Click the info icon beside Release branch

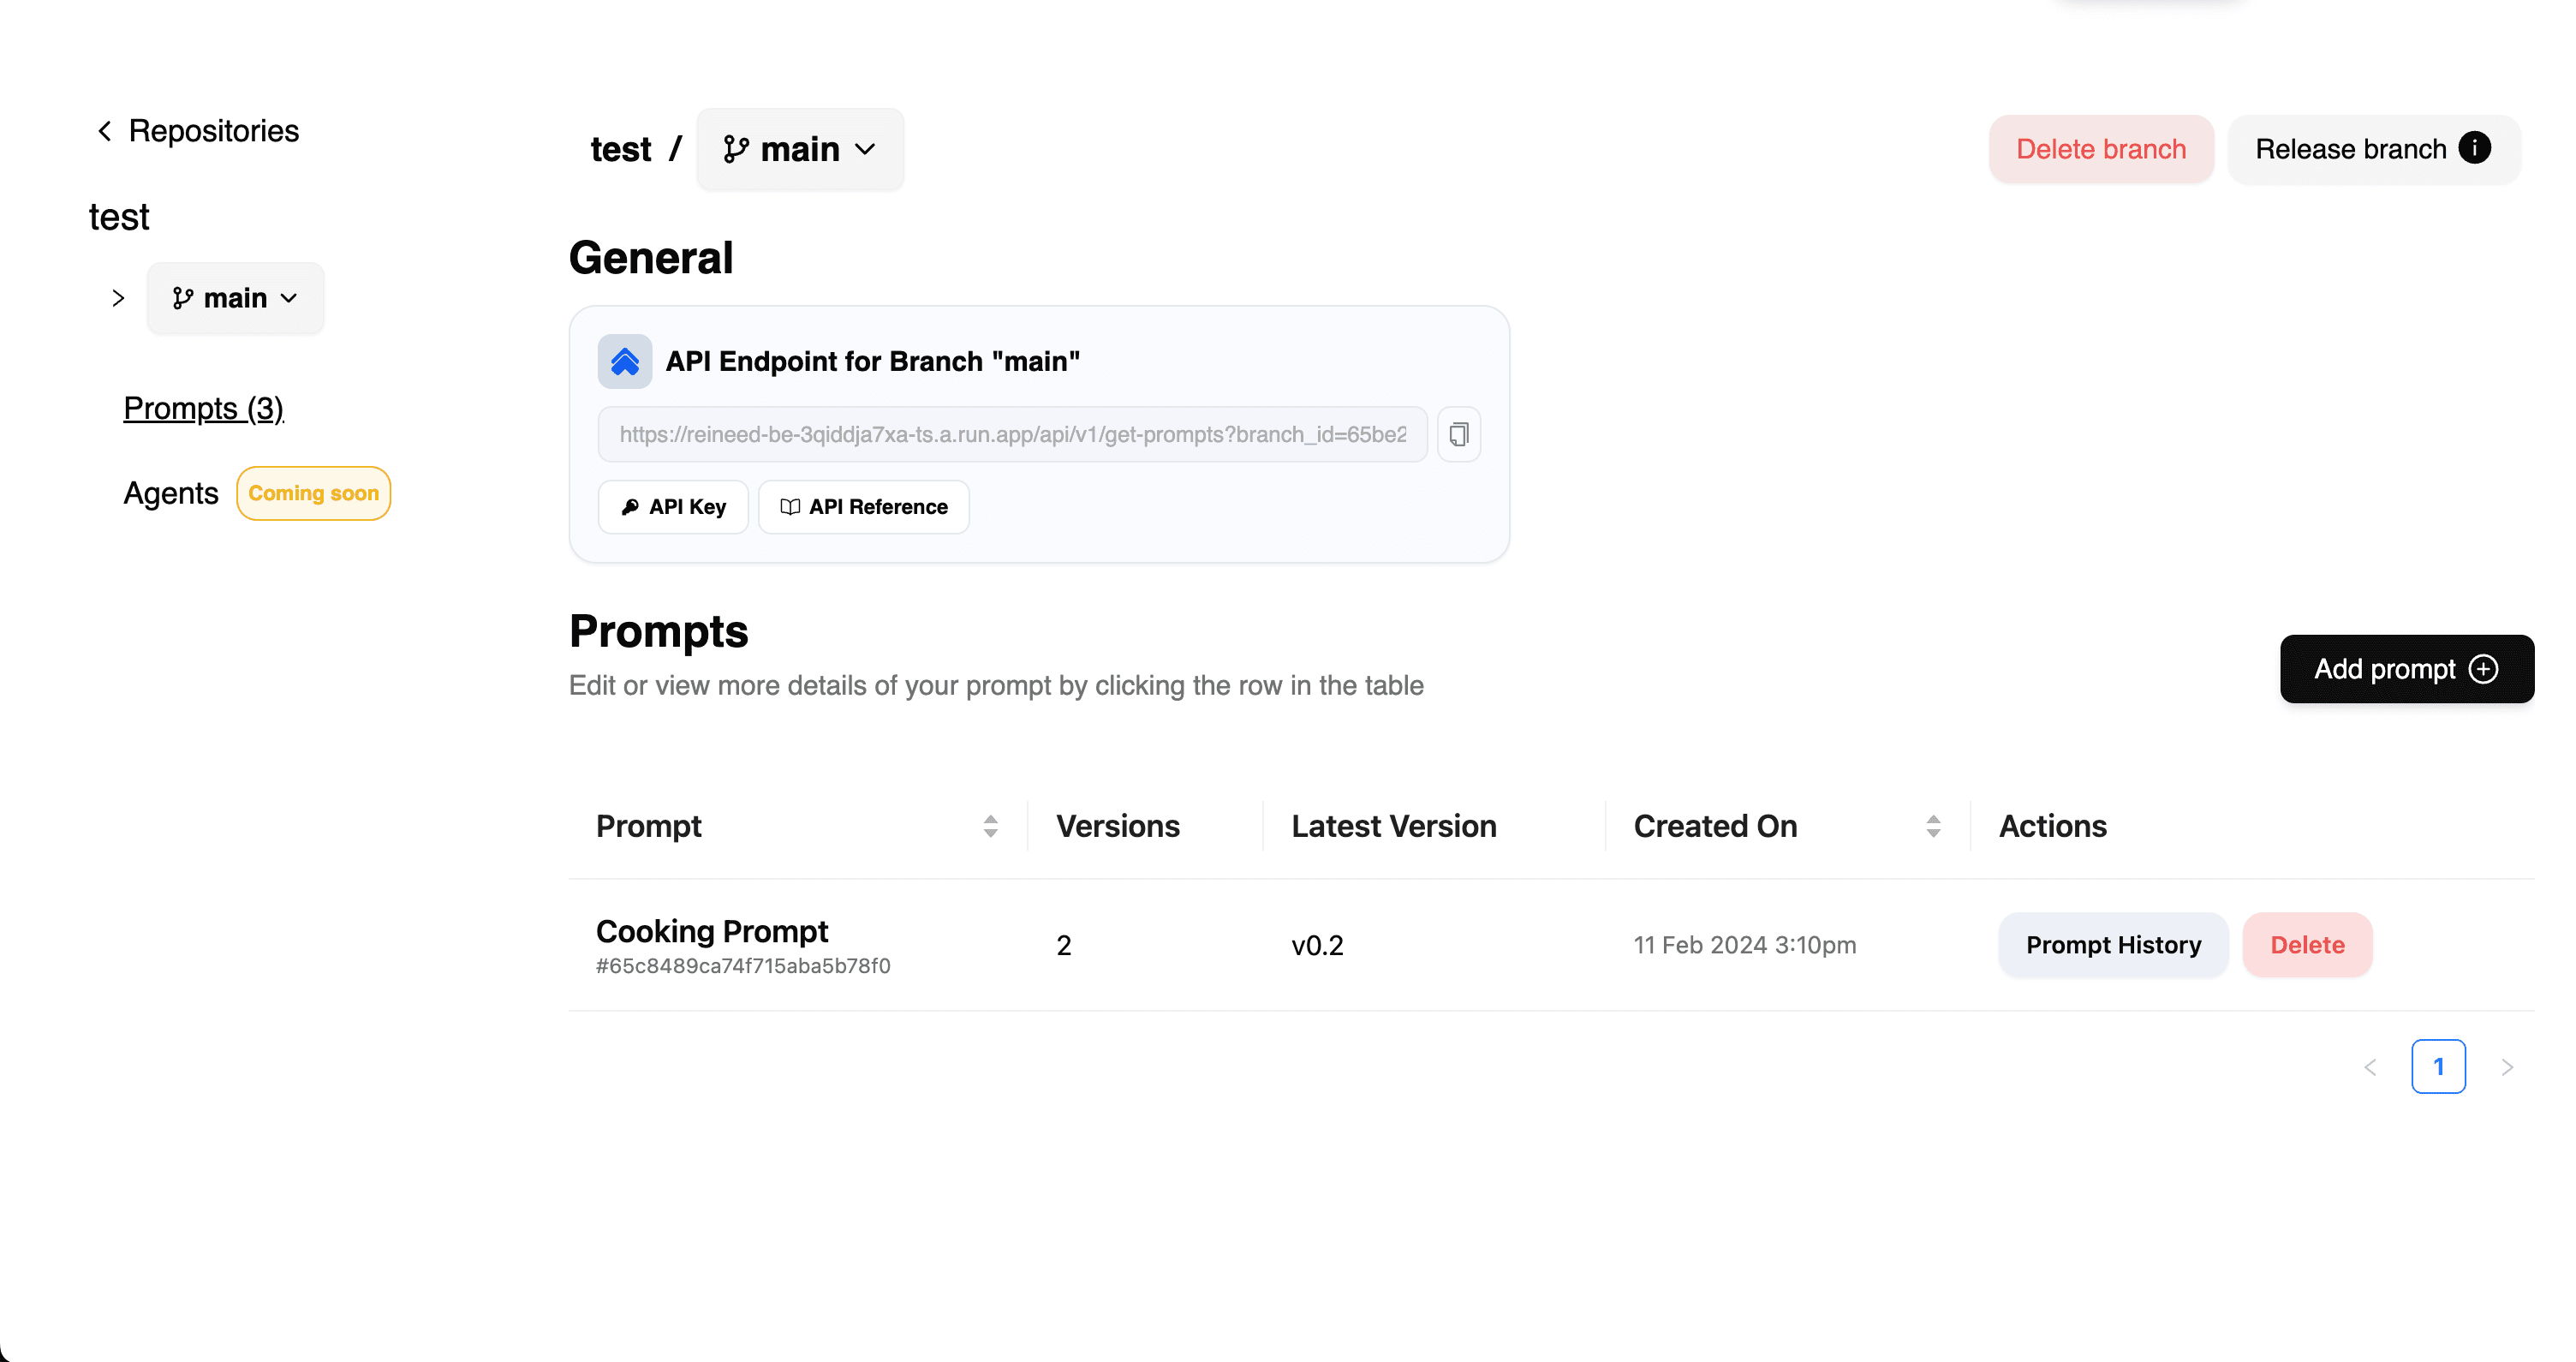coord(2476,148)
